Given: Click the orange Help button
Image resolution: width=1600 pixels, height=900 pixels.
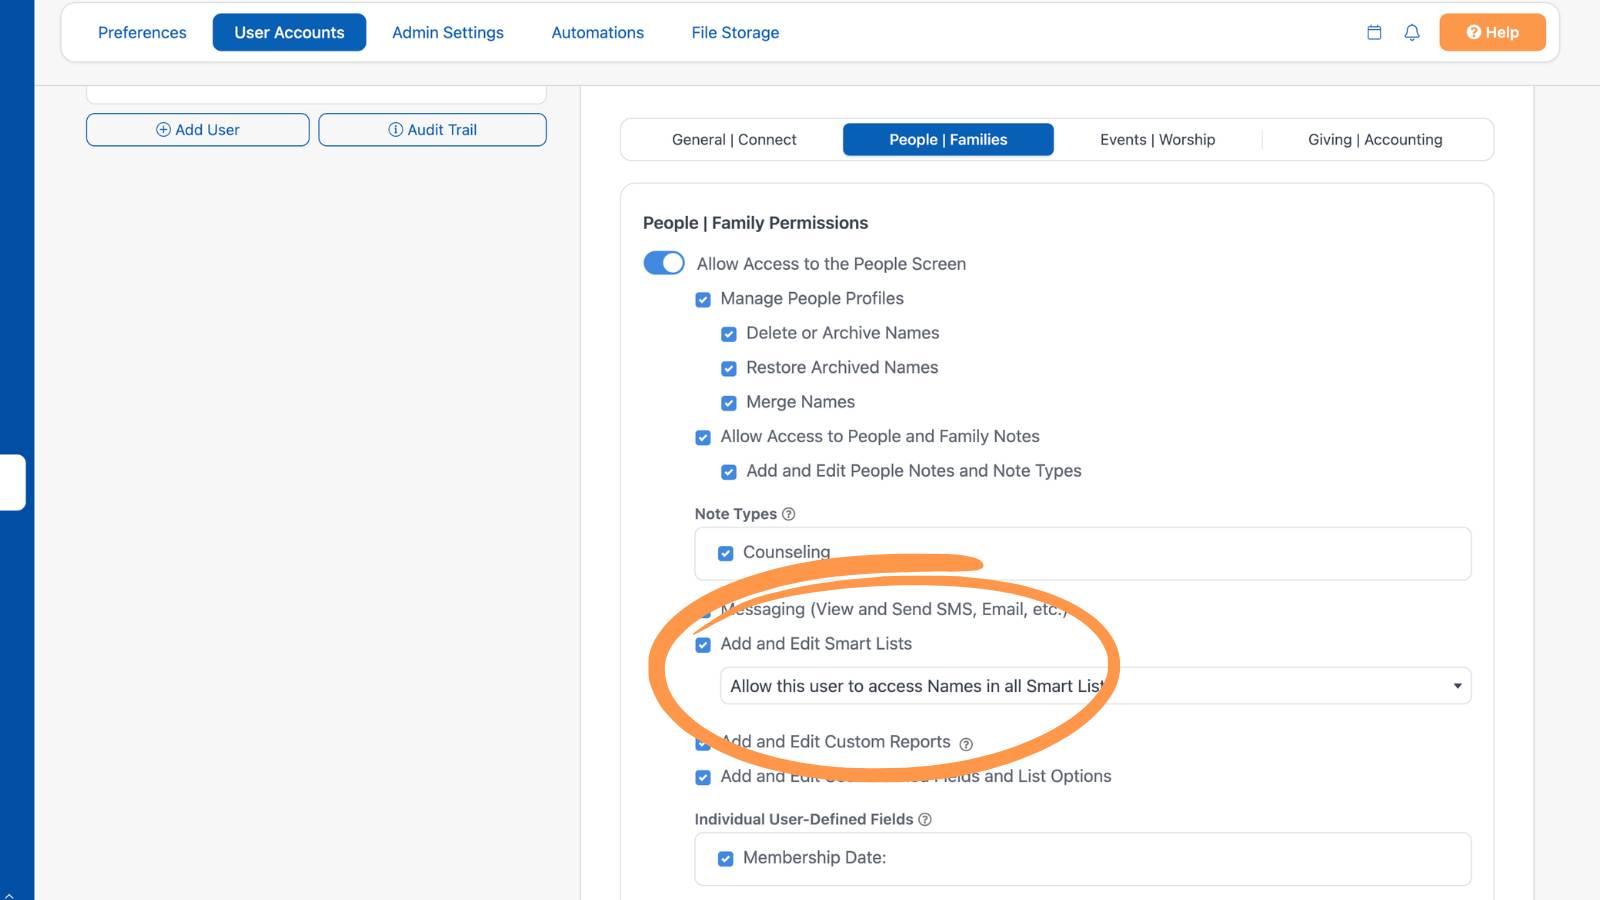Looking at the screenshot, I should (x=1492, y=32).
